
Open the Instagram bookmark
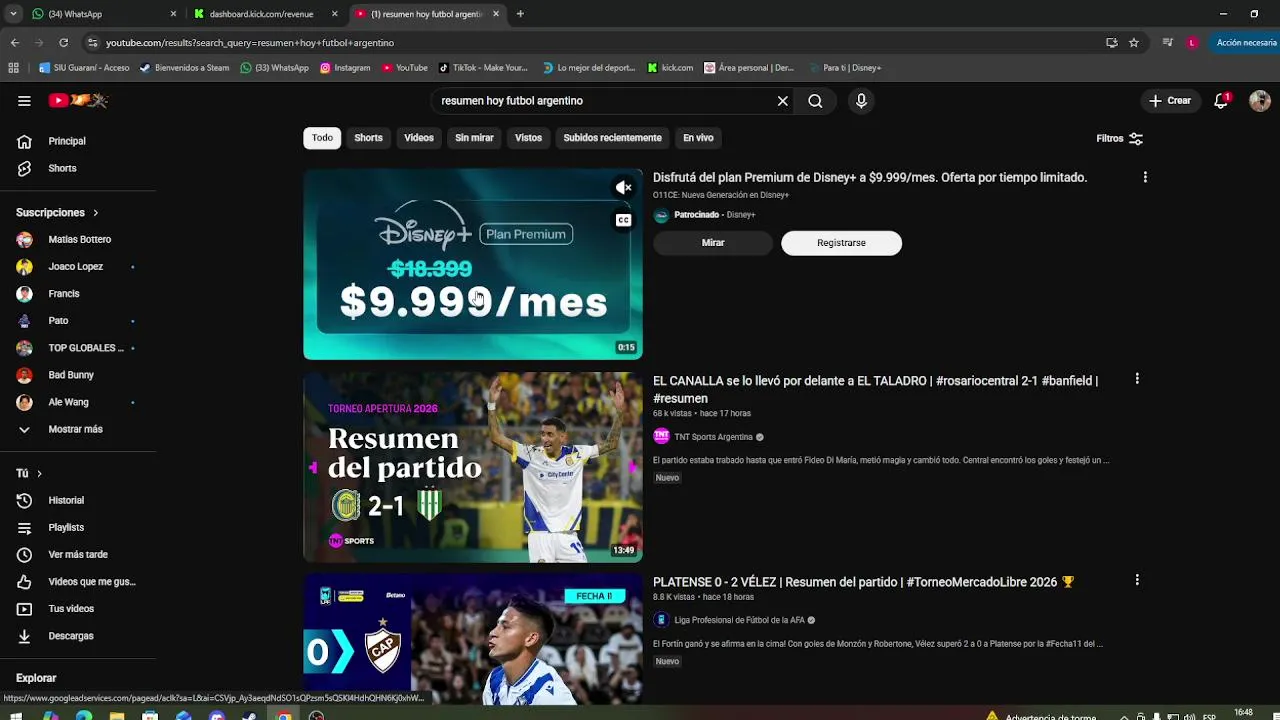(345, 68)
